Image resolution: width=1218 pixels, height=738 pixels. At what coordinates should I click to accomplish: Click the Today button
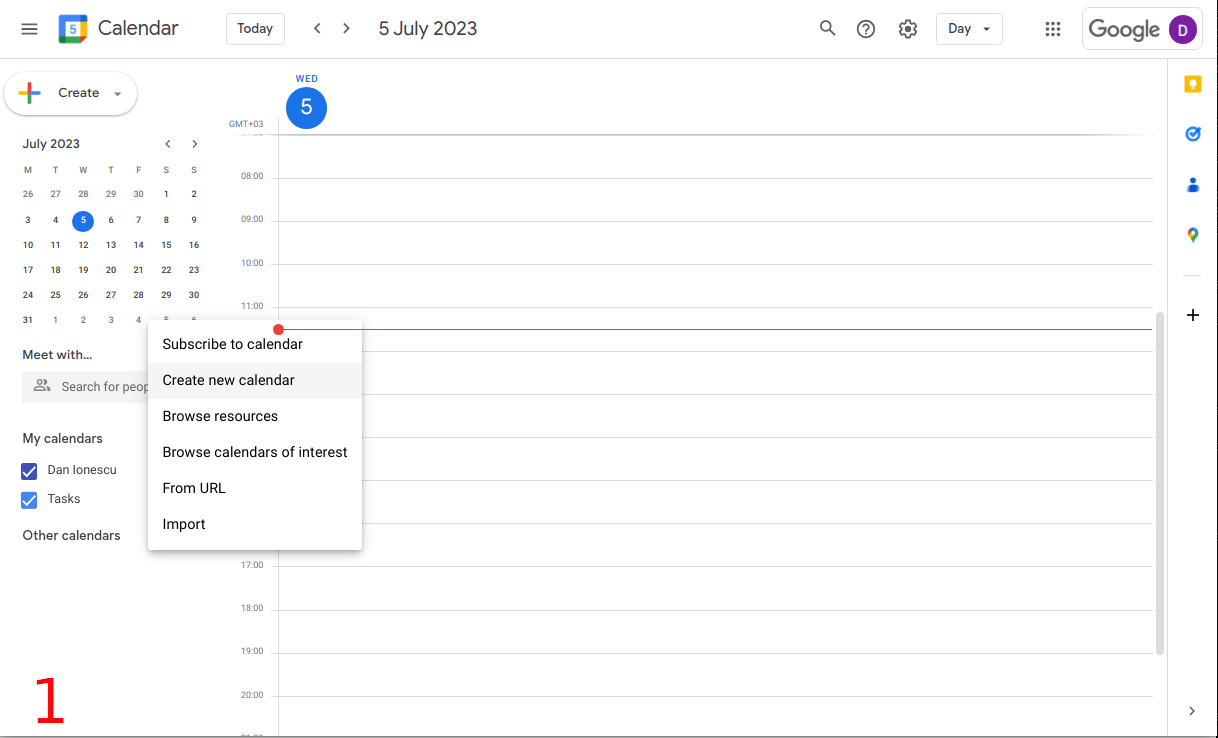coord(255,28)
